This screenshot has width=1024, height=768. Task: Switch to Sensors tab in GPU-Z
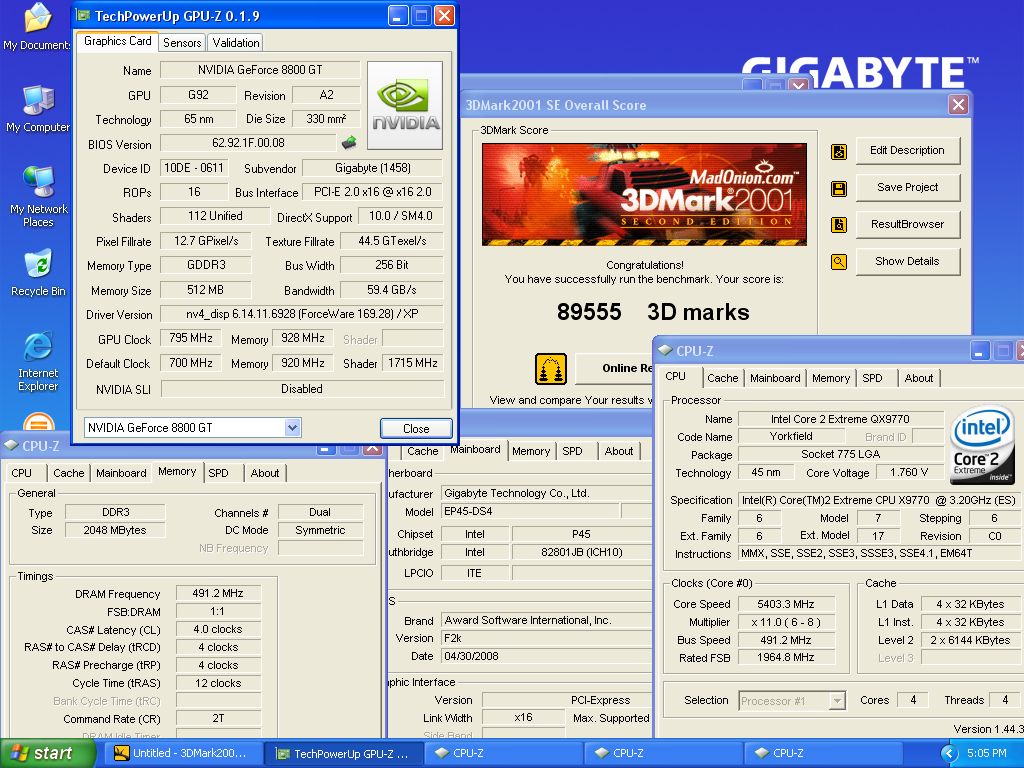(x=182, y=42)
